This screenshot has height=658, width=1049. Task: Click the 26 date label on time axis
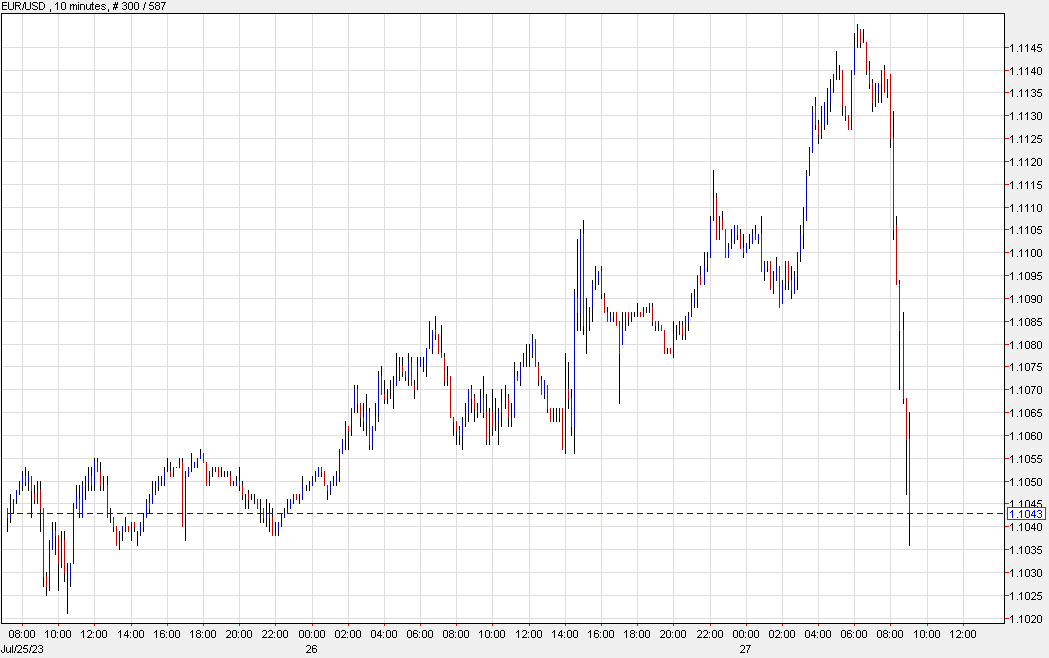coord(311,649)
